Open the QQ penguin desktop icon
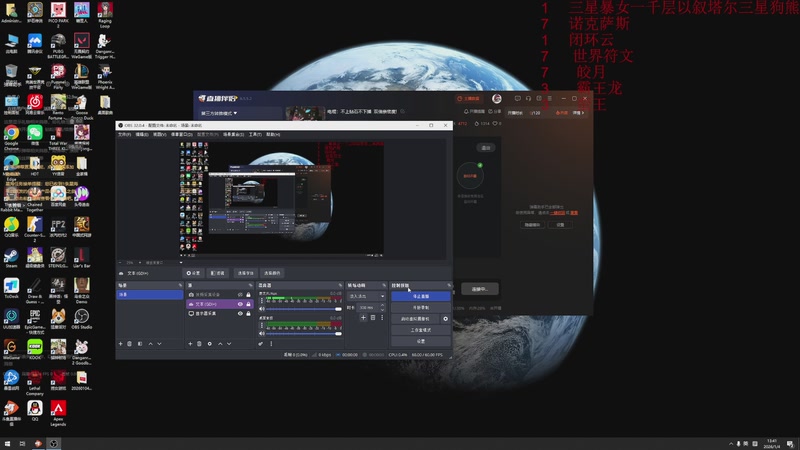 coord(35,410)
